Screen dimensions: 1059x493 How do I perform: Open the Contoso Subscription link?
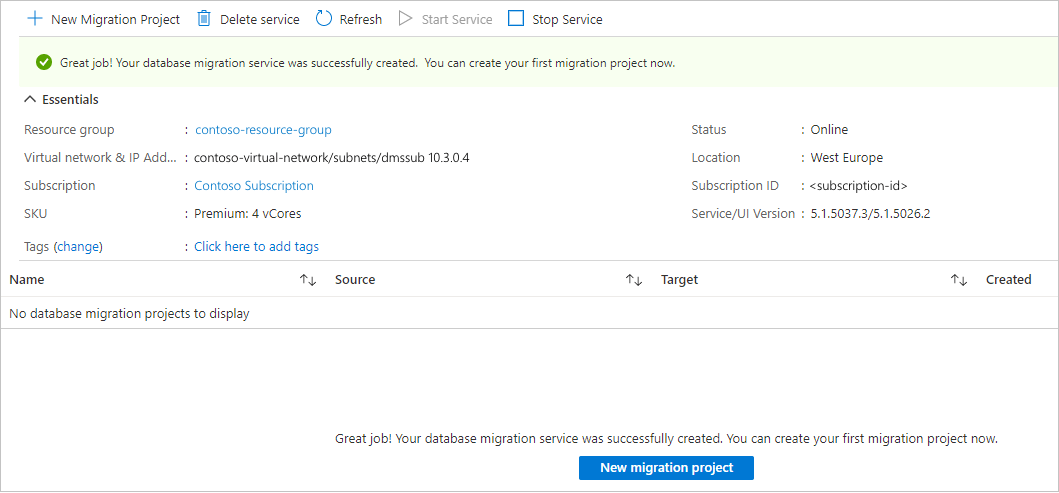254,186
